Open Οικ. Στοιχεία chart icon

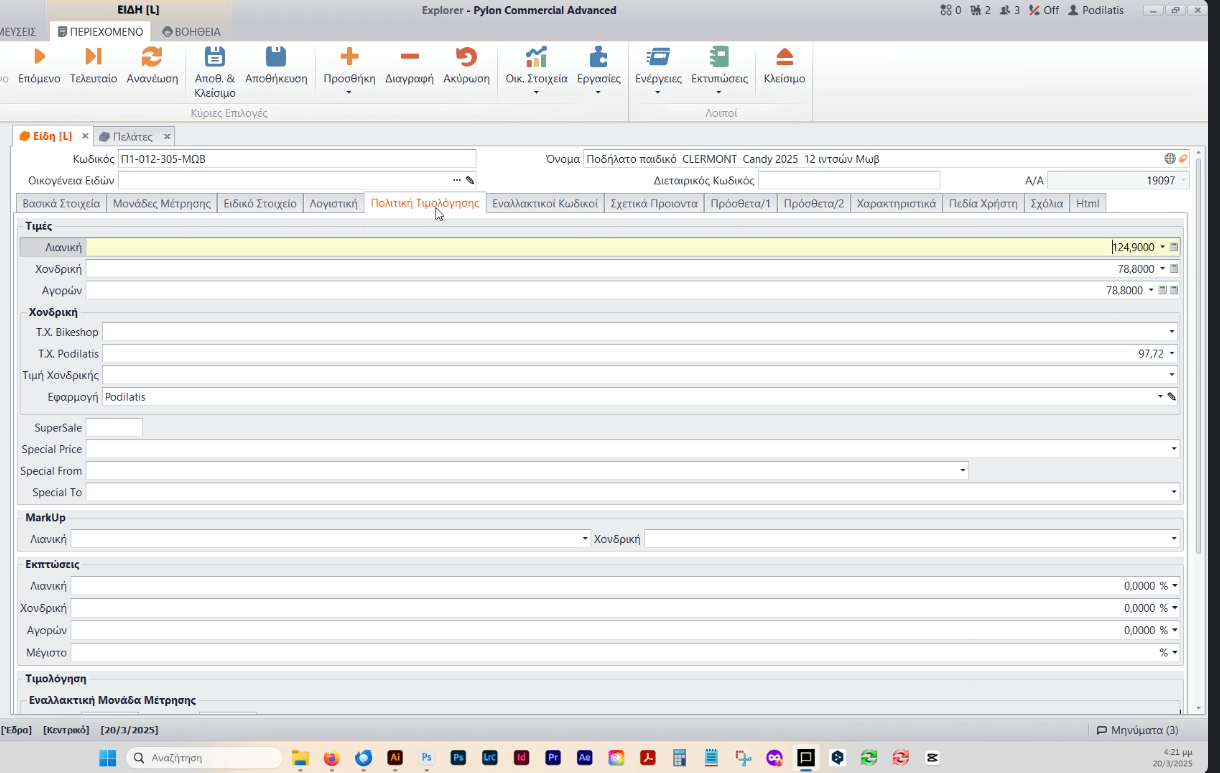pyautogui.click(x=536, y=57)
